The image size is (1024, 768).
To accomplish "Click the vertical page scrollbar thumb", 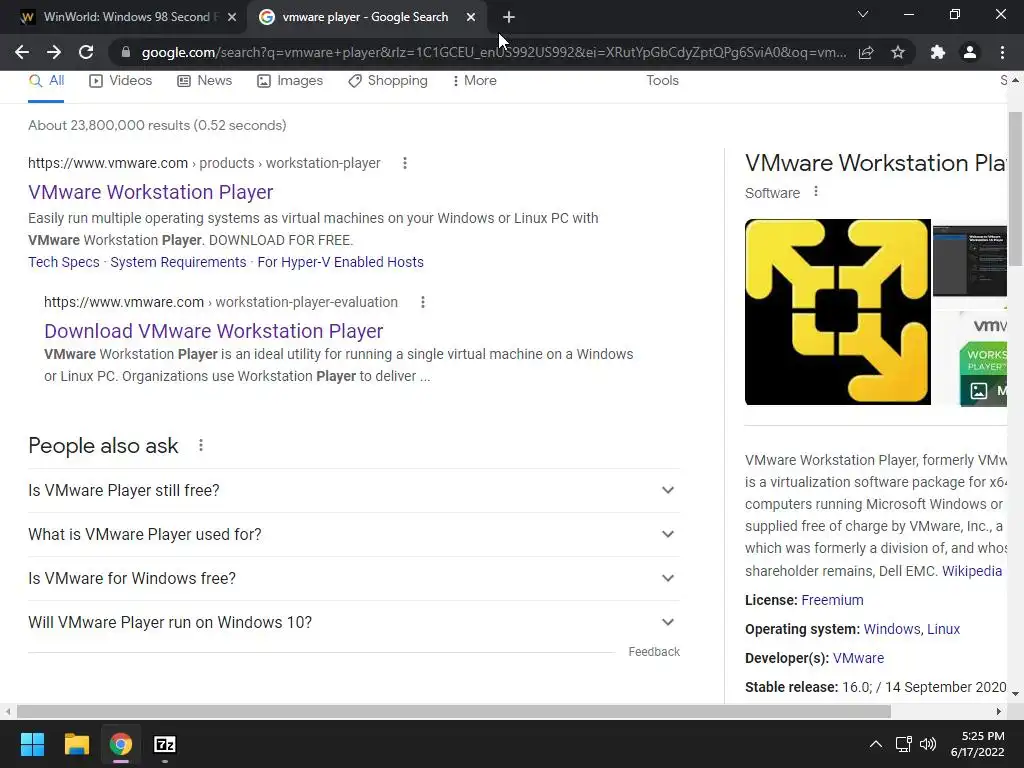I will point(1015,189).
